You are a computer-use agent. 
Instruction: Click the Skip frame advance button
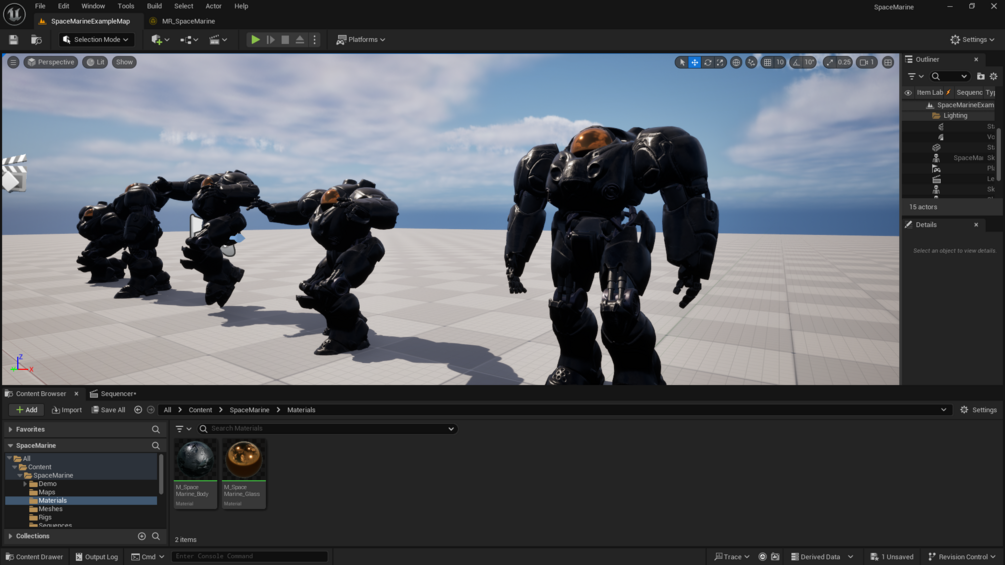click(270, 40)
